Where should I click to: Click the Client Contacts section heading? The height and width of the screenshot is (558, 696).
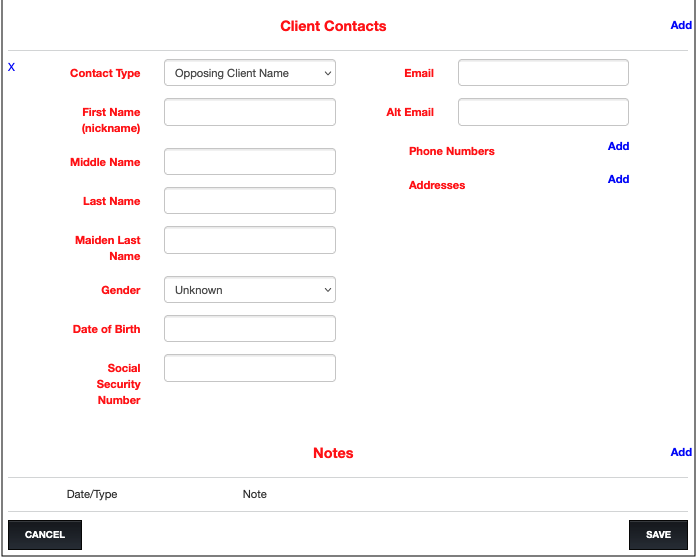click(x=333, y=26)
